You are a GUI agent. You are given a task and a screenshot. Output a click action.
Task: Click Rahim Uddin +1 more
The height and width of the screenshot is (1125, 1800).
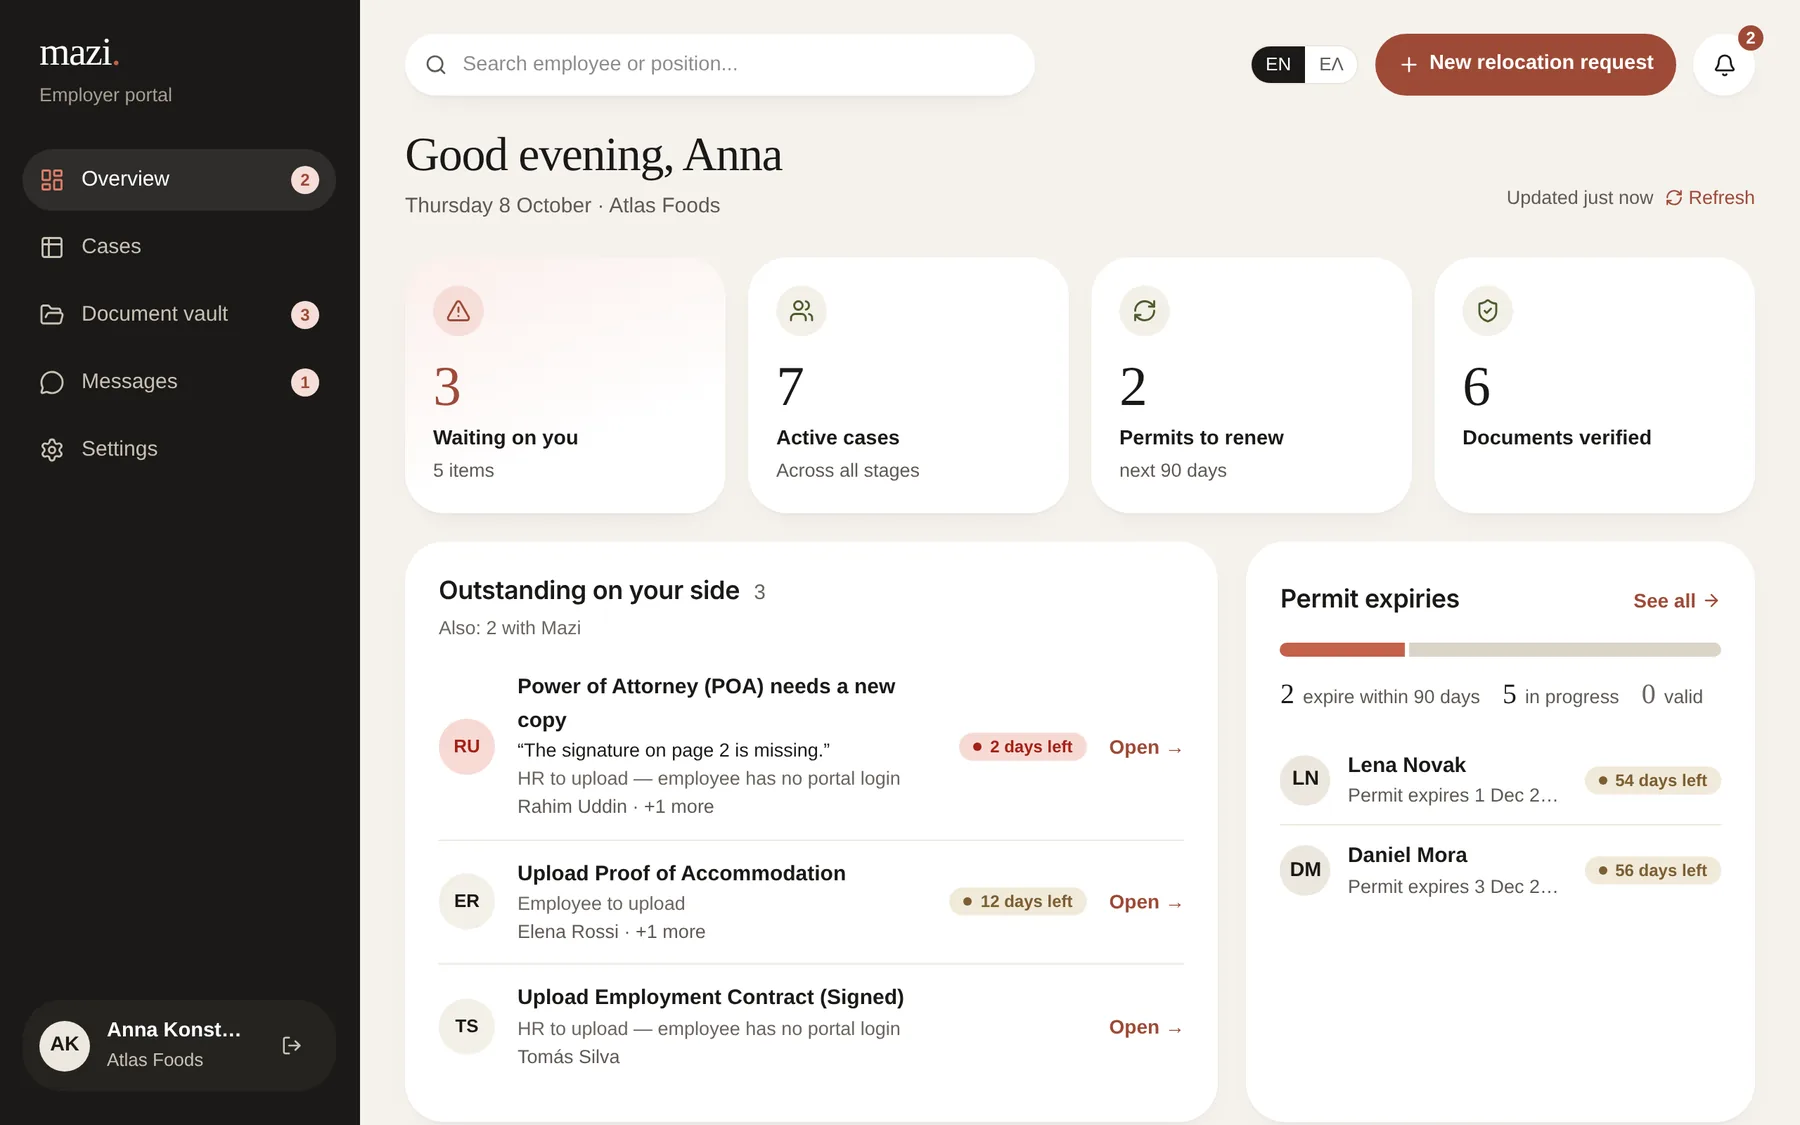coord(616,807)
